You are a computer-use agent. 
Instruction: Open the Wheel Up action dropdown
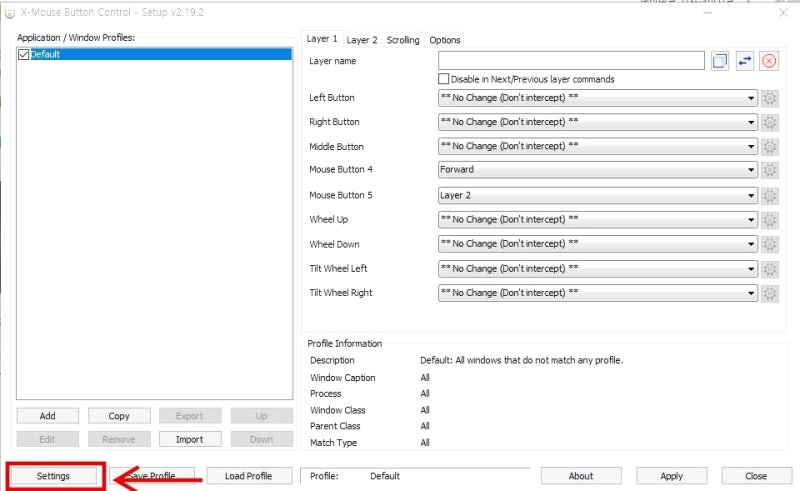(x=597, y=220)
